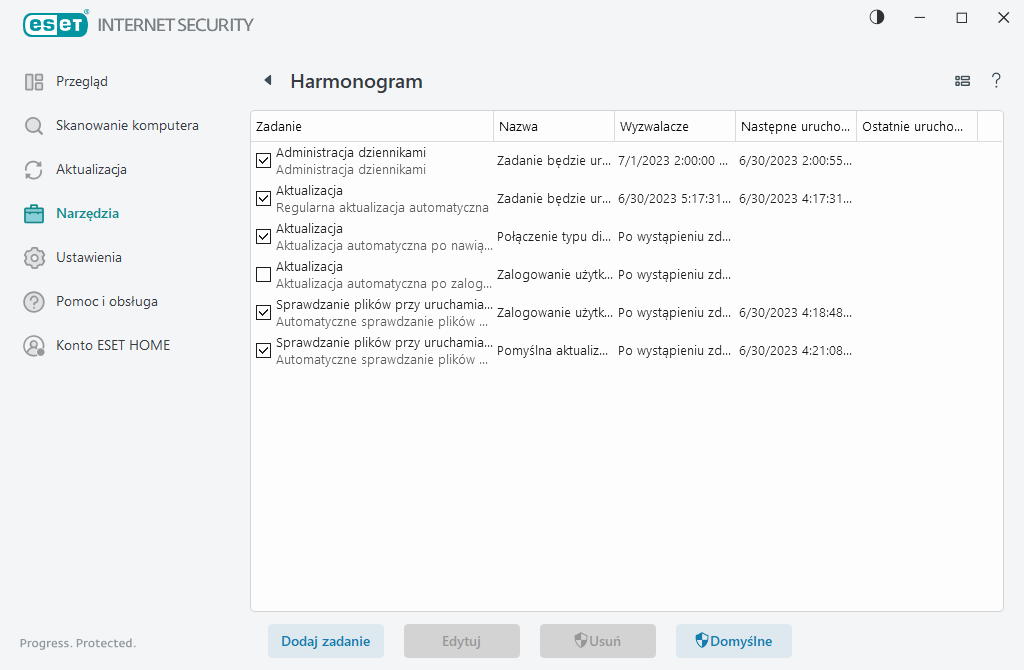Image resolution: width=1024 pixels, height=670 pixels.
Task: Open the Ustawienia menu item
Action: pyautogui.click(x=88, y=258)
